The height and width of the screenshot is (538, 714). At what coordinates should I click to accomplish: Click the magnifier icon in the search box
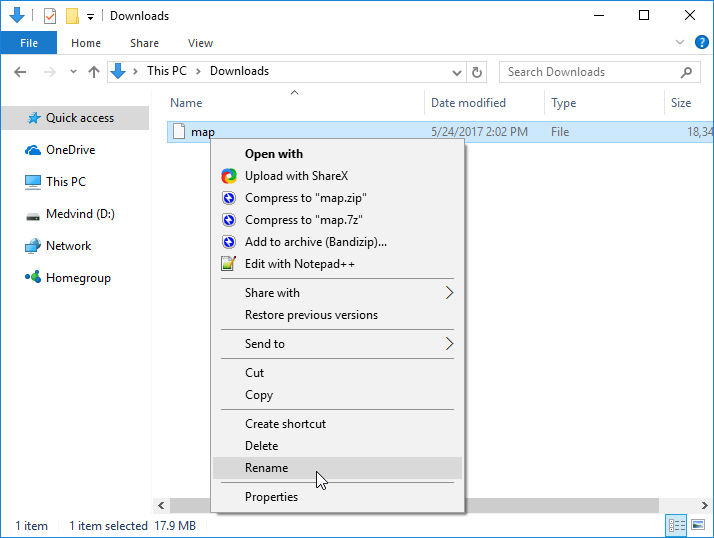point(686,72)
